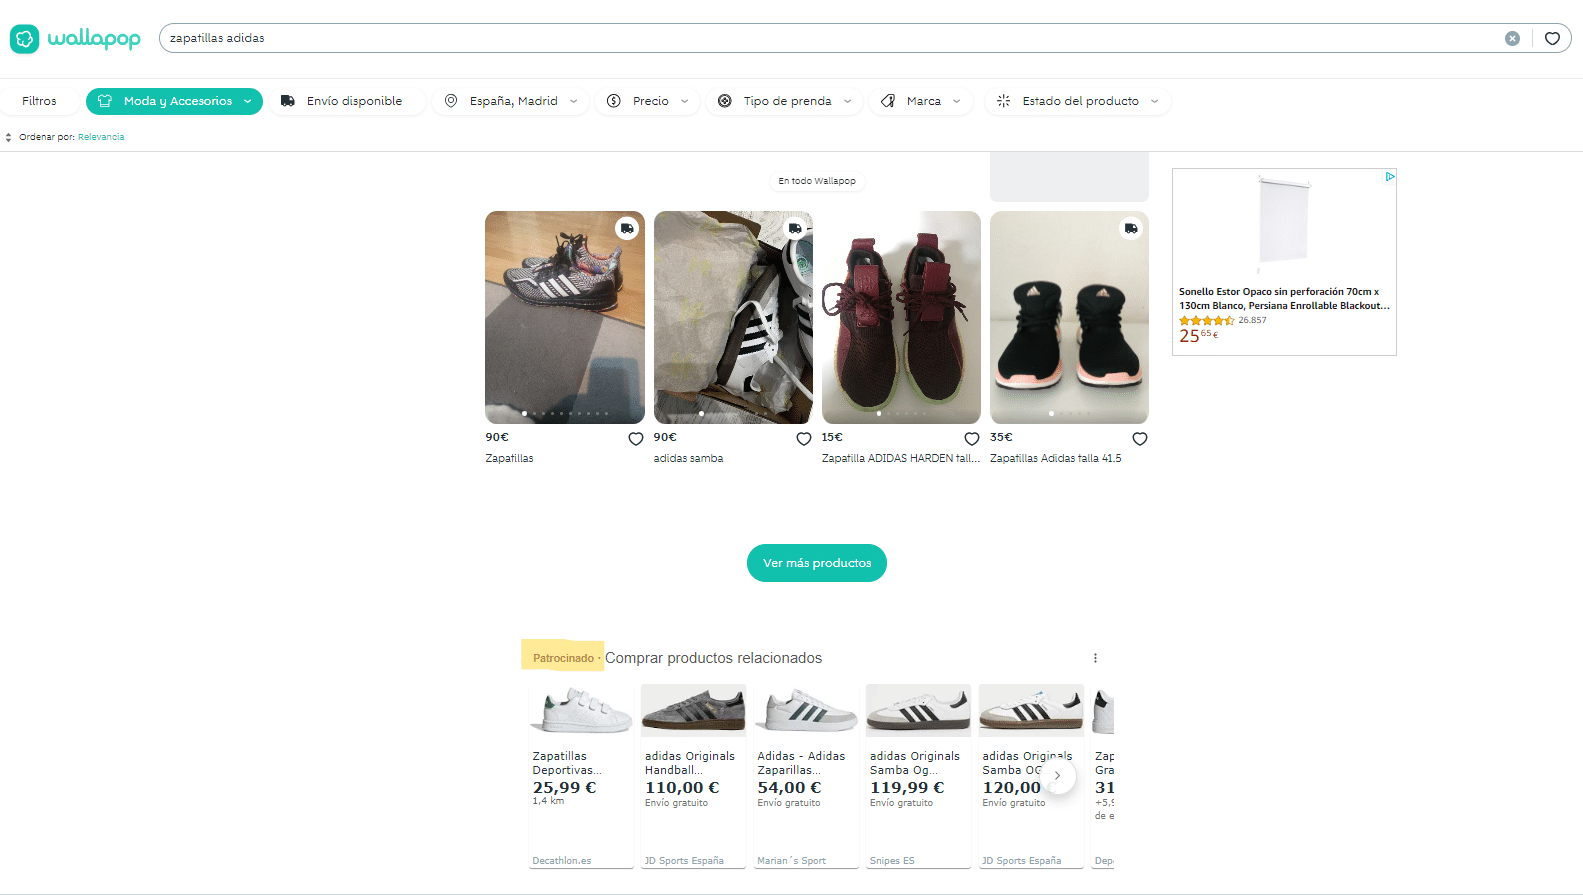This screenshot has width=1583, height=895.
Task: Click Snipes ES seller label
Action: click(x=892, y=861)
